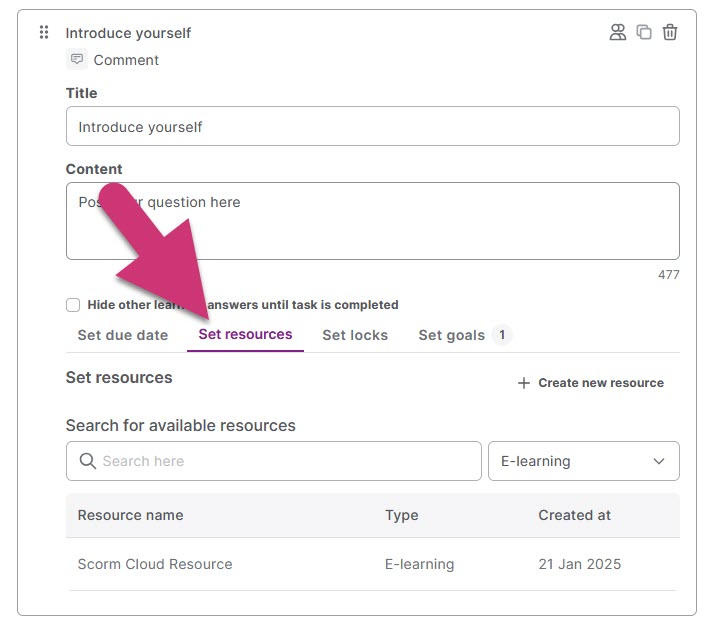Select the Scorm Cloud Resource row
The width and height of the screenshot is (710, 635).
155,564
